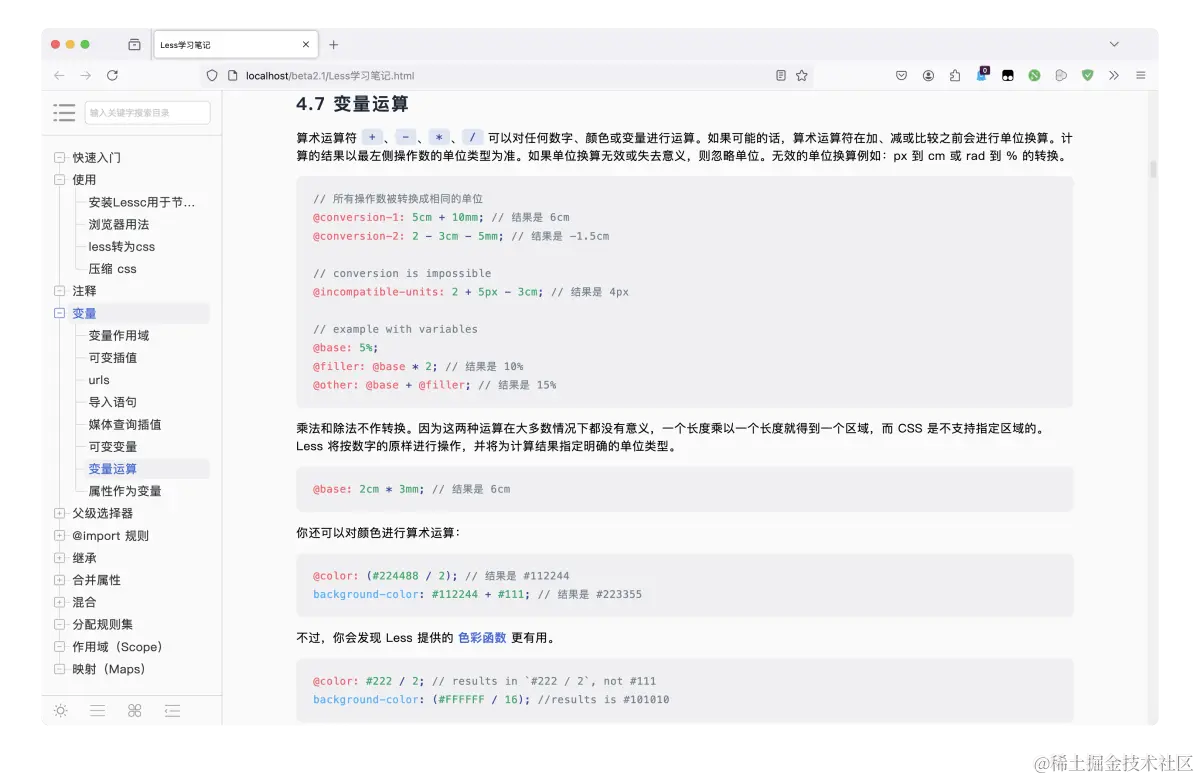Click the green shield privacy icon in the toolbar

(x=1087, y=75)
